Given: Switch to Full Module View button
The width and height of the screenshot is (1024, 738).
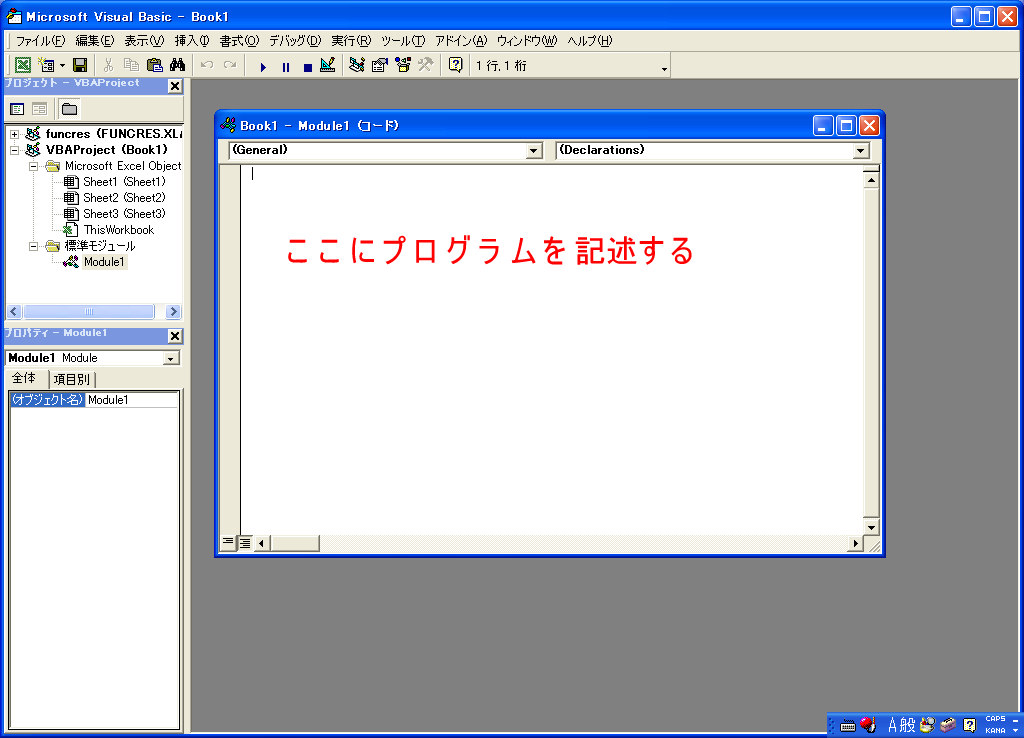Looking at the screenshot, I should (x=245, y=543).
